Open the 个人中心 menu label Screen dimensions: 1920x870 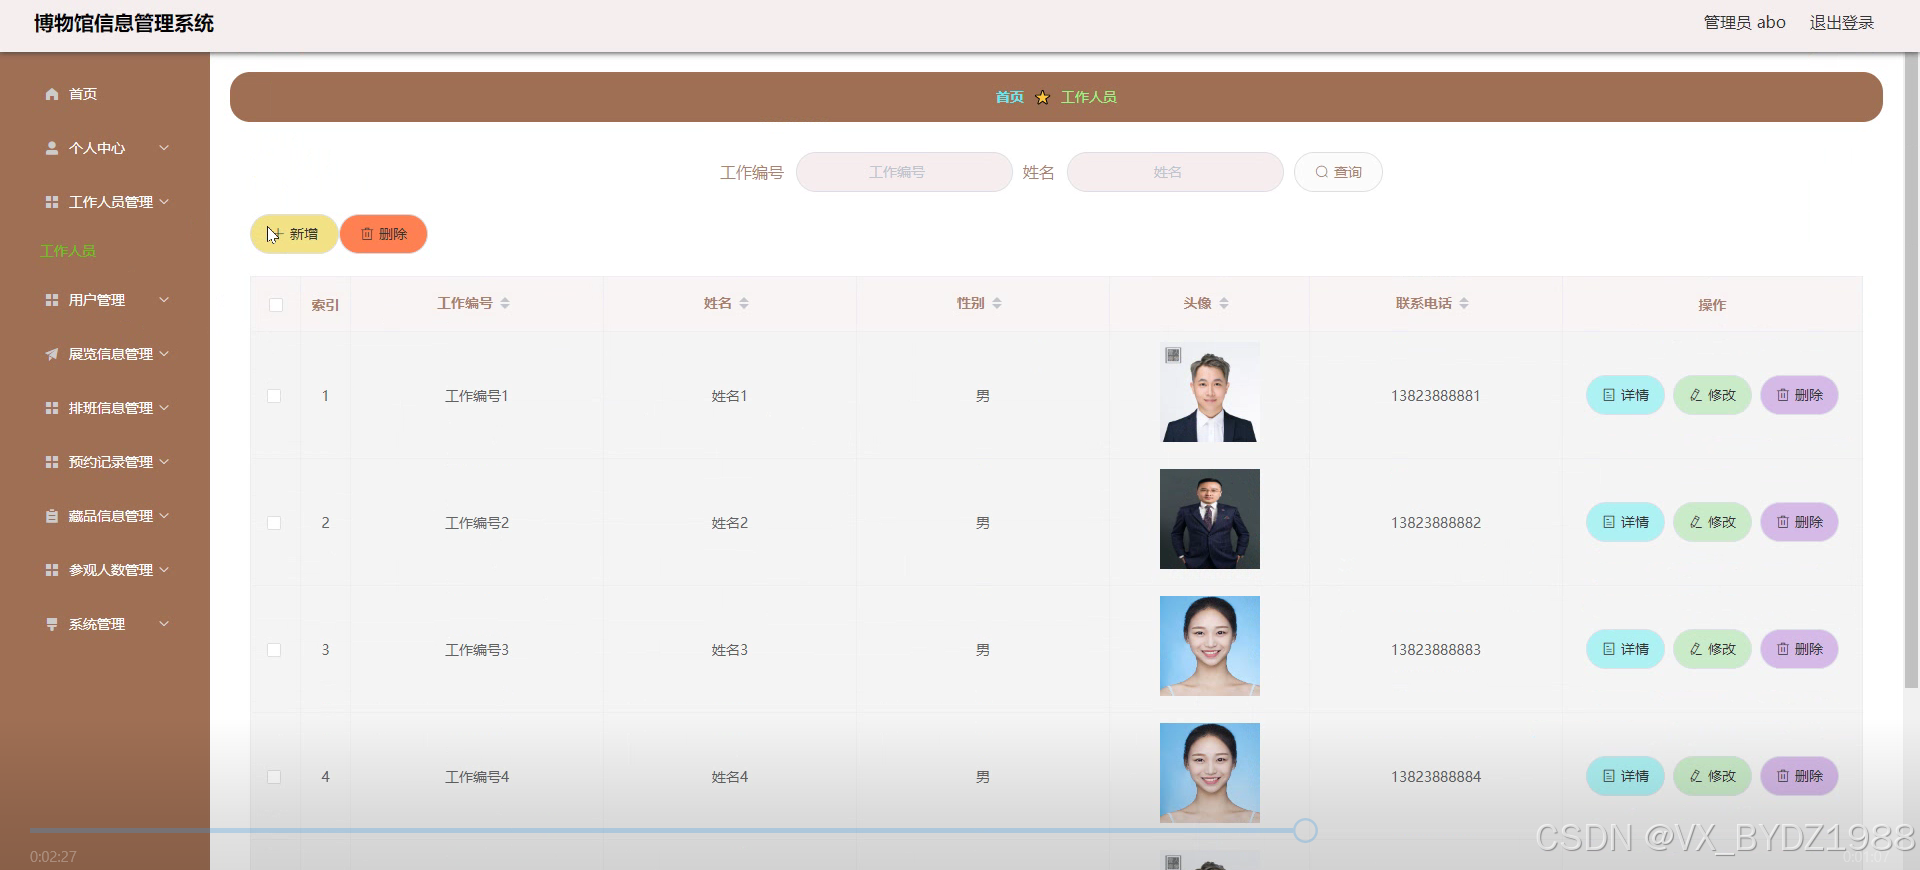[97, 148]
